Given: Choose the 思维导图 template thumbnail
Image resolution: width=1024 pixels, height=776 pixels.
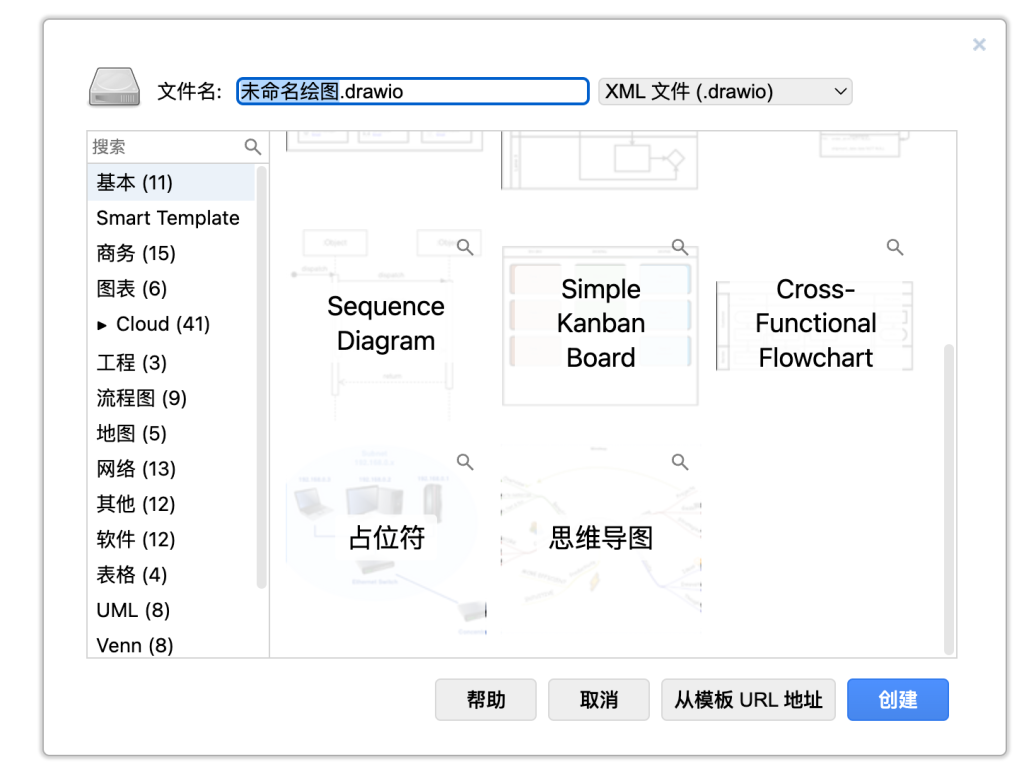Looking at the screenshot, I should point(601,538).
